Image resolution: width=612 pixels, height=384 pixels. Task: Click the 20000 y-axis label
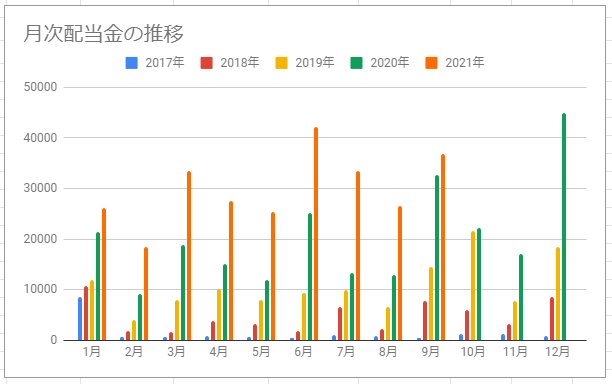[x=41, y=239]
